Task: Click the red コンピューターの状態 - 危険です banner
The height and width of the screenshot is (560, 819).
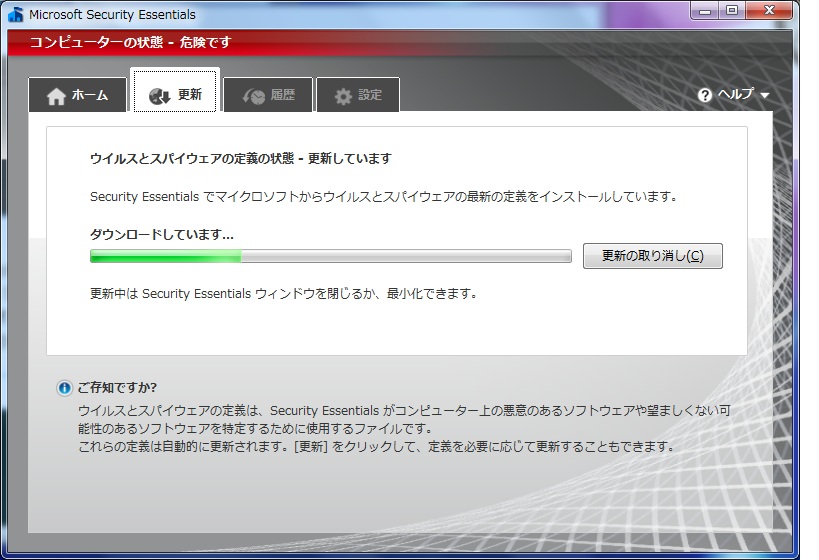Action: point(400,42)
